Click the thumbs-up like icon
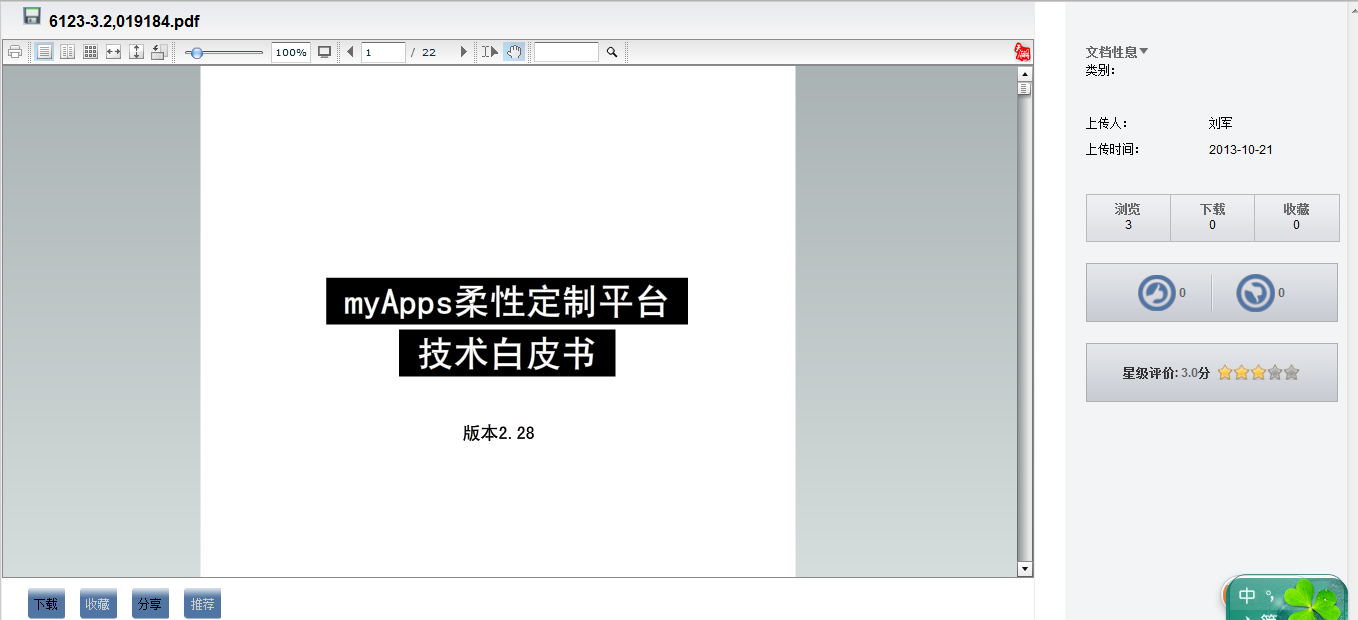This screenshot has width=1358, height=620. [x=1157, y=293]
